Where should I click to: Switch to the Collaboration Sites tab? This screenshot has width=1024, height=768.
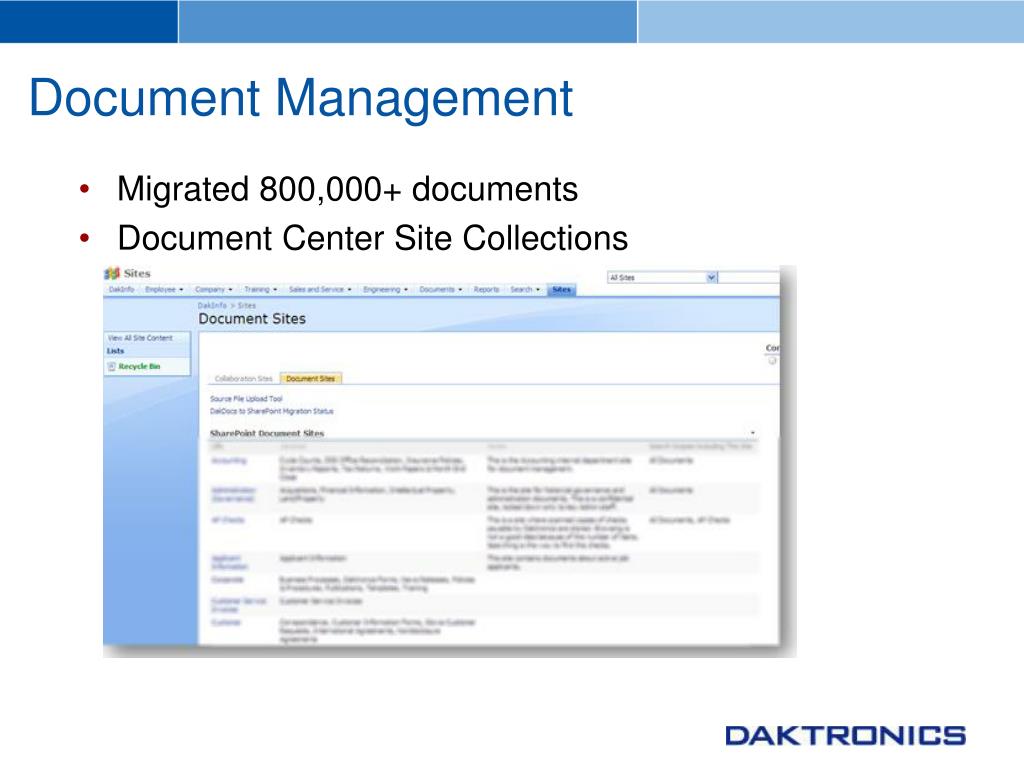pos(244,379)
